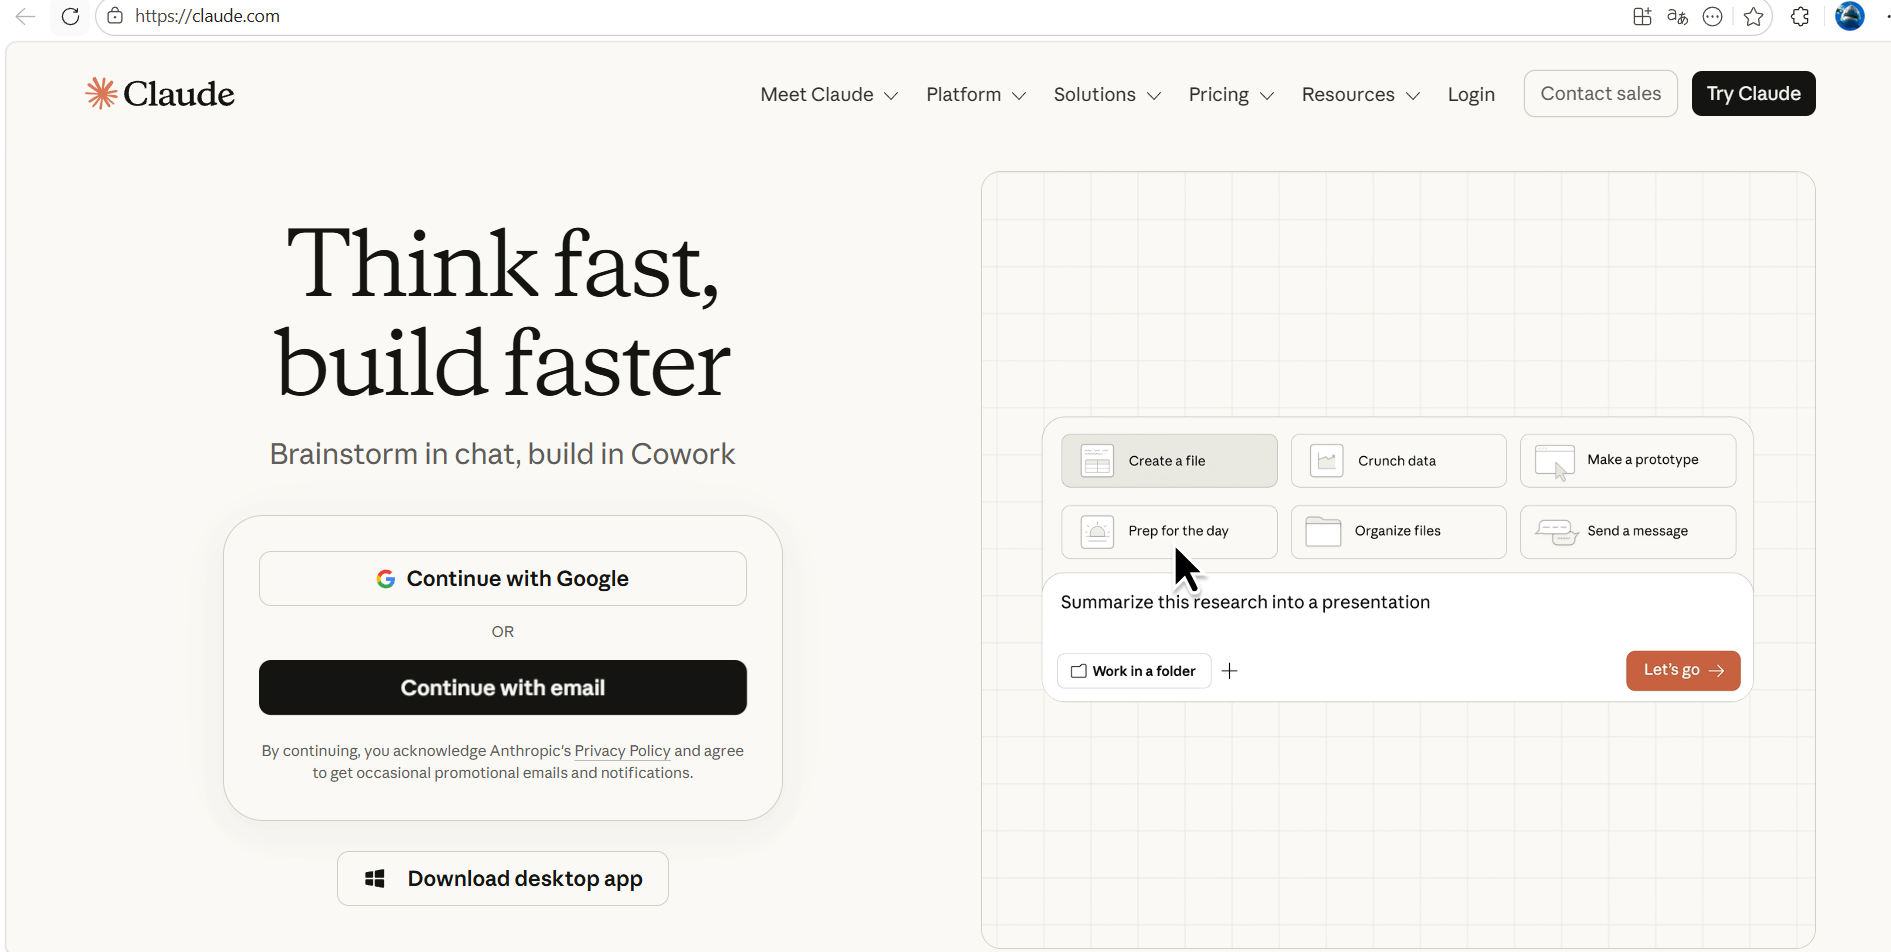Go back using the browser back arrow

tap(25, 16)
